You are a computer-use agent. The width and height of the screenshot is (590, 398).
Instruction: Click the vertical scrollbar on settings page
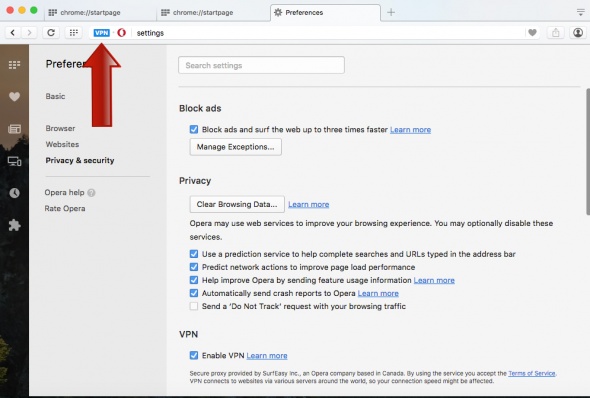(588, 152)
